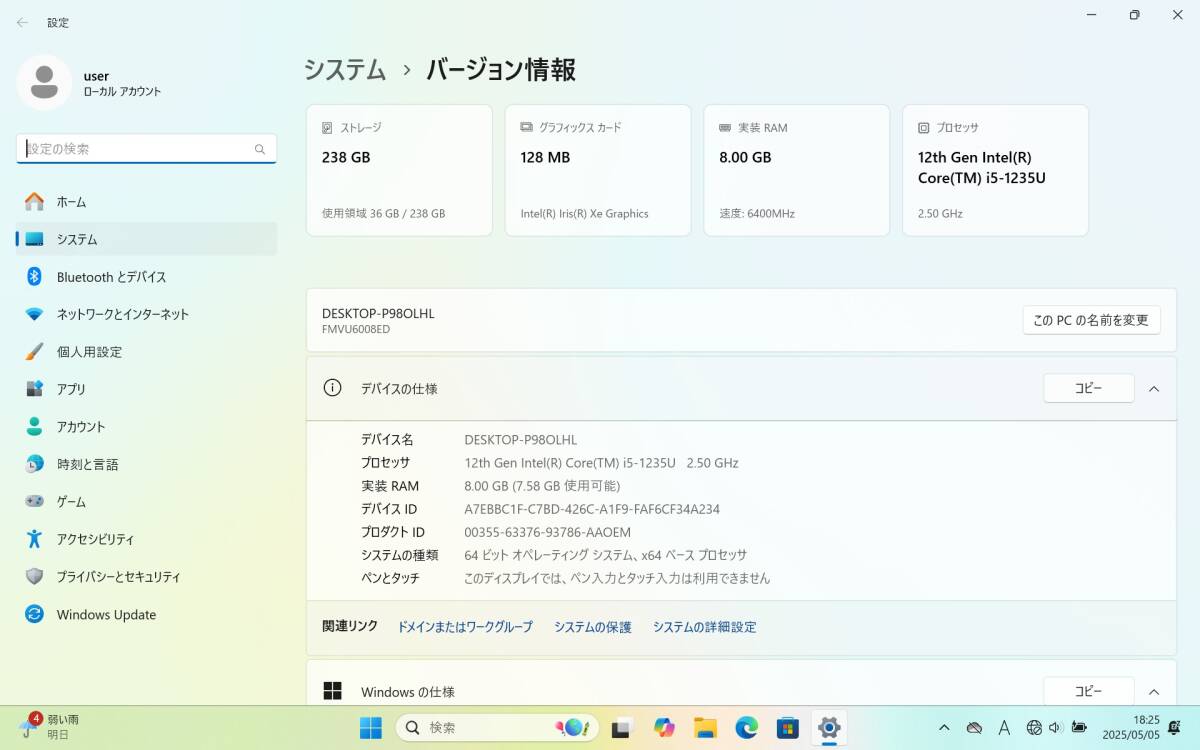Open システムの詳細設定 link
1200x750 pixels.
pos(705,627)
